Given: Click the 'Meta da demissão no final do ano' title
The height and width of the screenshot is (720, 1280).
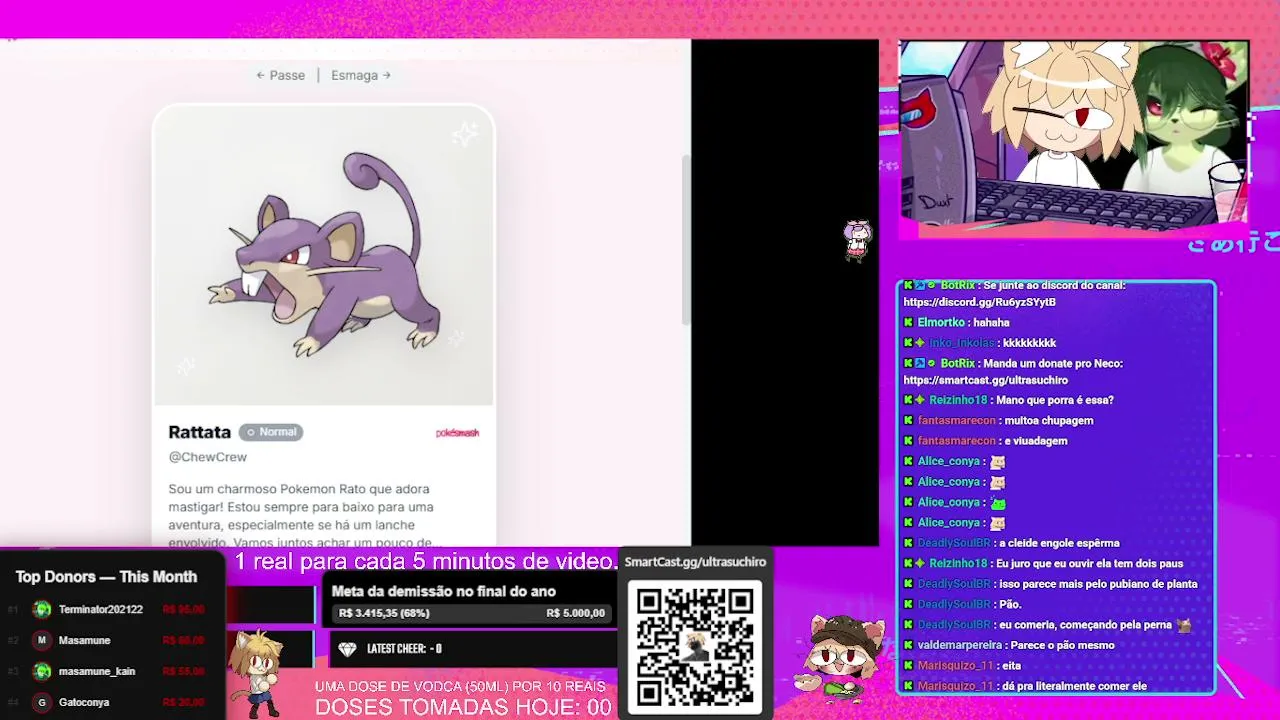Looking at the screenshot, I should tap(443, 591).
